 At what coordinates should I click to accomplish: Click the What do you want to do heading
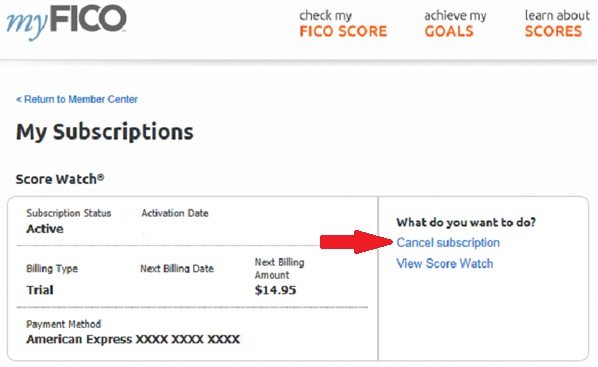(x=466, y=222)
